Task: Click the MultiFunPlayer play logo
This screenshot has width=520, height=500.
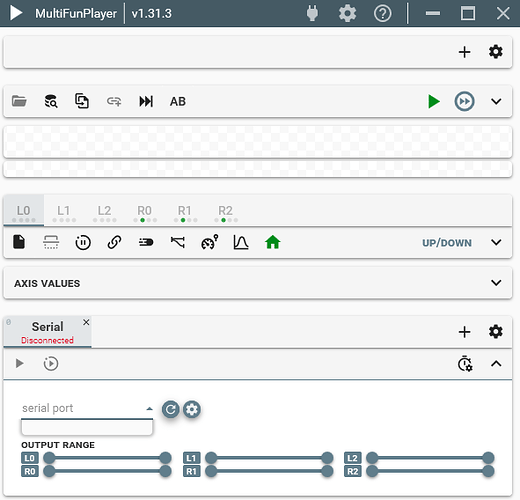Action: tap(16, 13)
